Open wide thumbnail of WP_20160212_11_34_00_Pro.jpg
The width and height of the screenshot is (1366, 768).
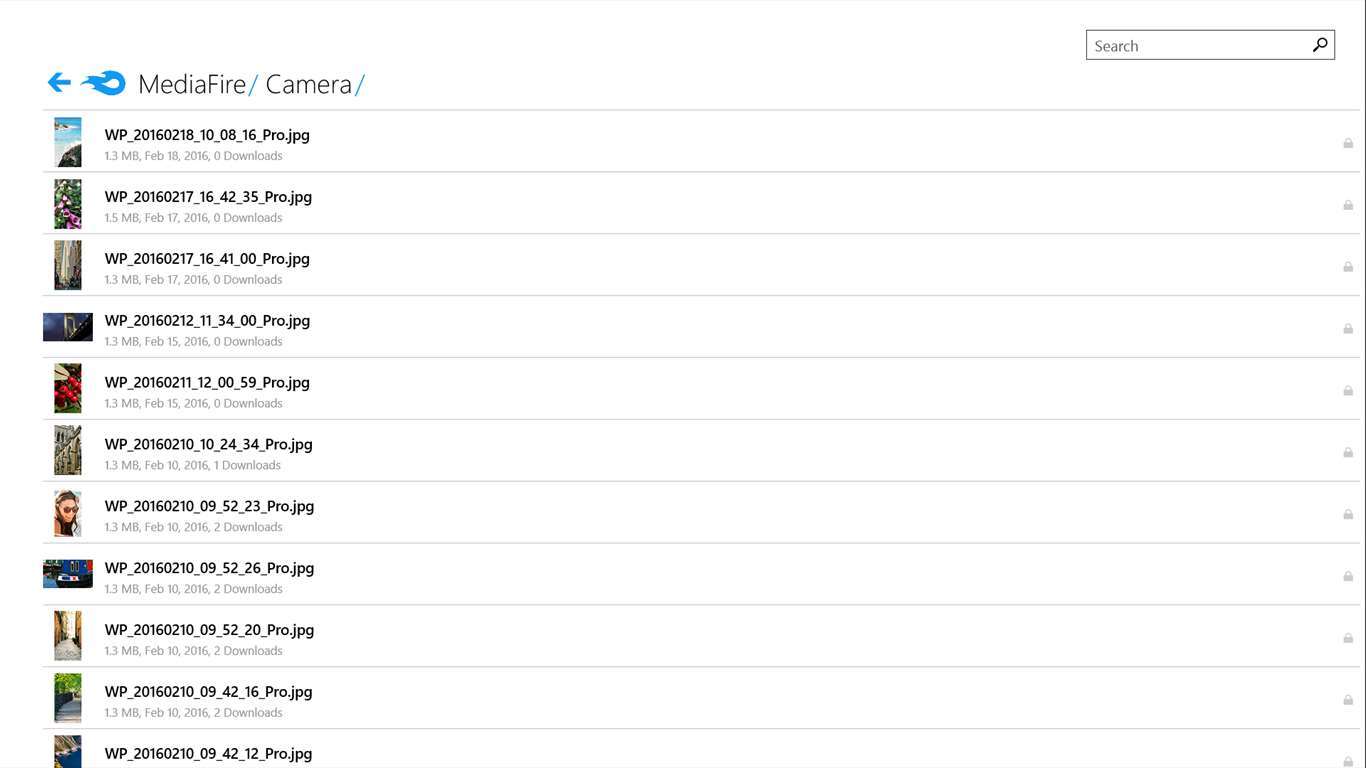pyautogui.click(x=68, y=327)
